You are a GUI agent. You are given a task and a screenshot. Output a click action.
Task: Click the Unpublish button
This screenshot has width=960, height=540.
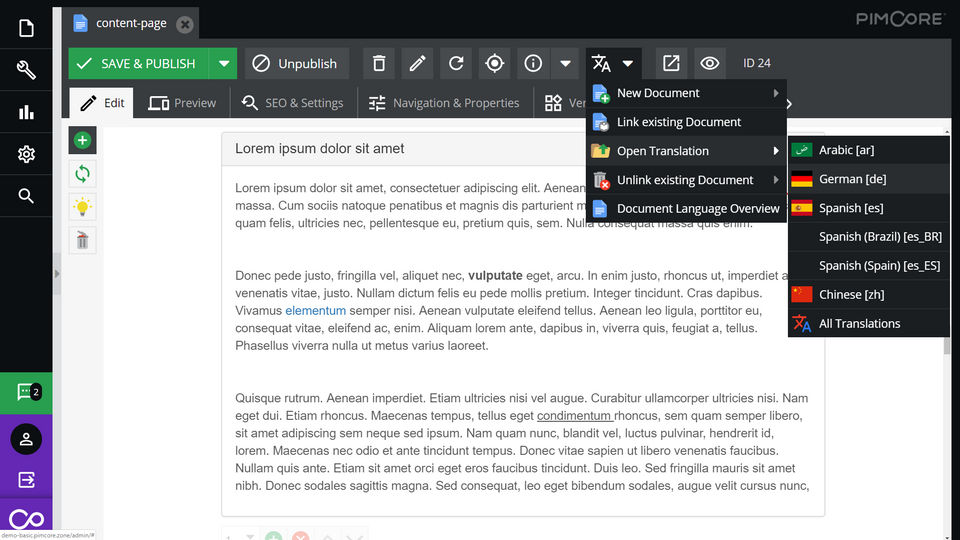(x=297, y=63)
